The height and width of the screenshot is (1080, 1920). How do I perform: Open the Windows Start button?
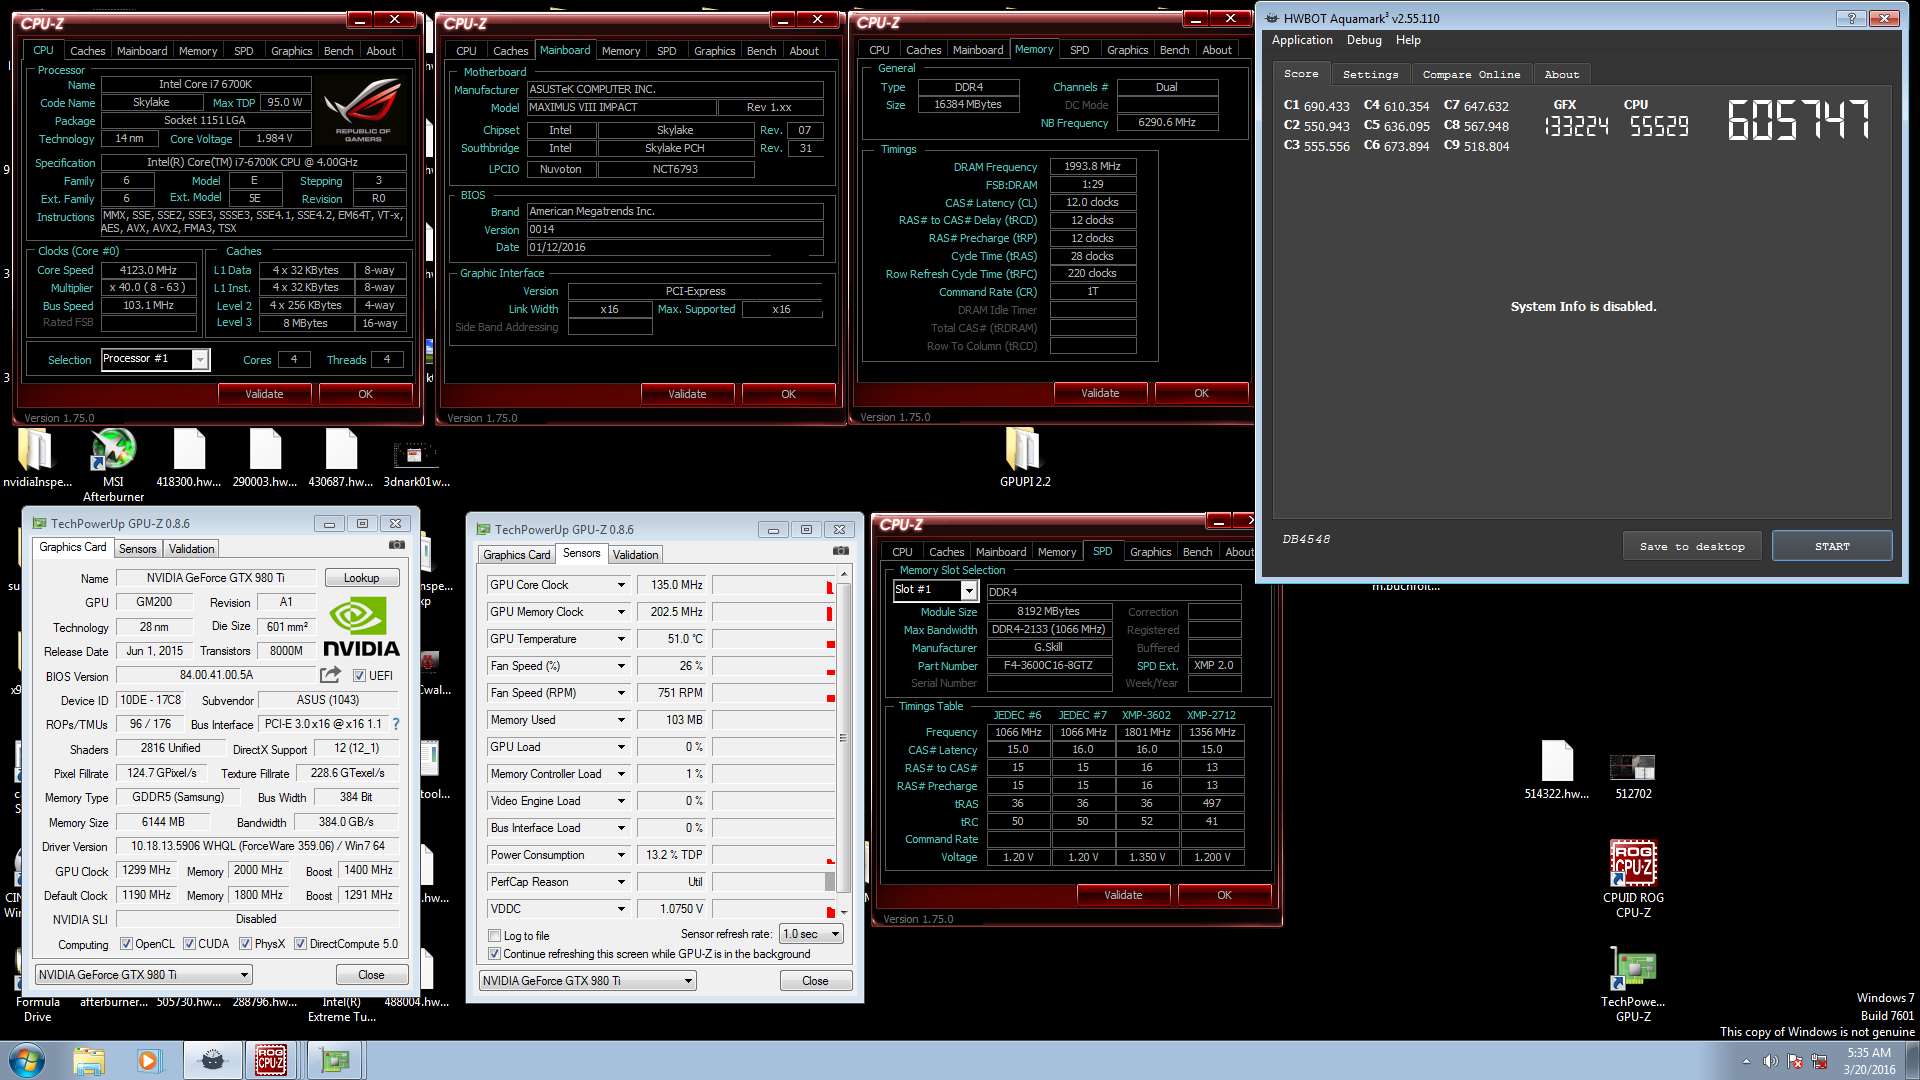coord(27,1060)
